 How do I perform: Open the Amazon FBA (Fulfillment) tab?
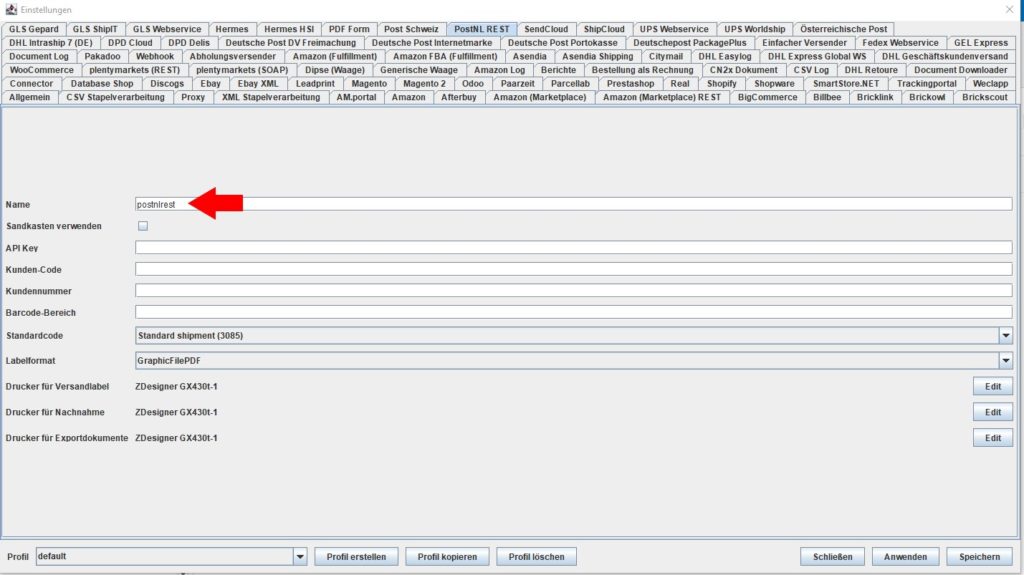(x=445, y=56)
